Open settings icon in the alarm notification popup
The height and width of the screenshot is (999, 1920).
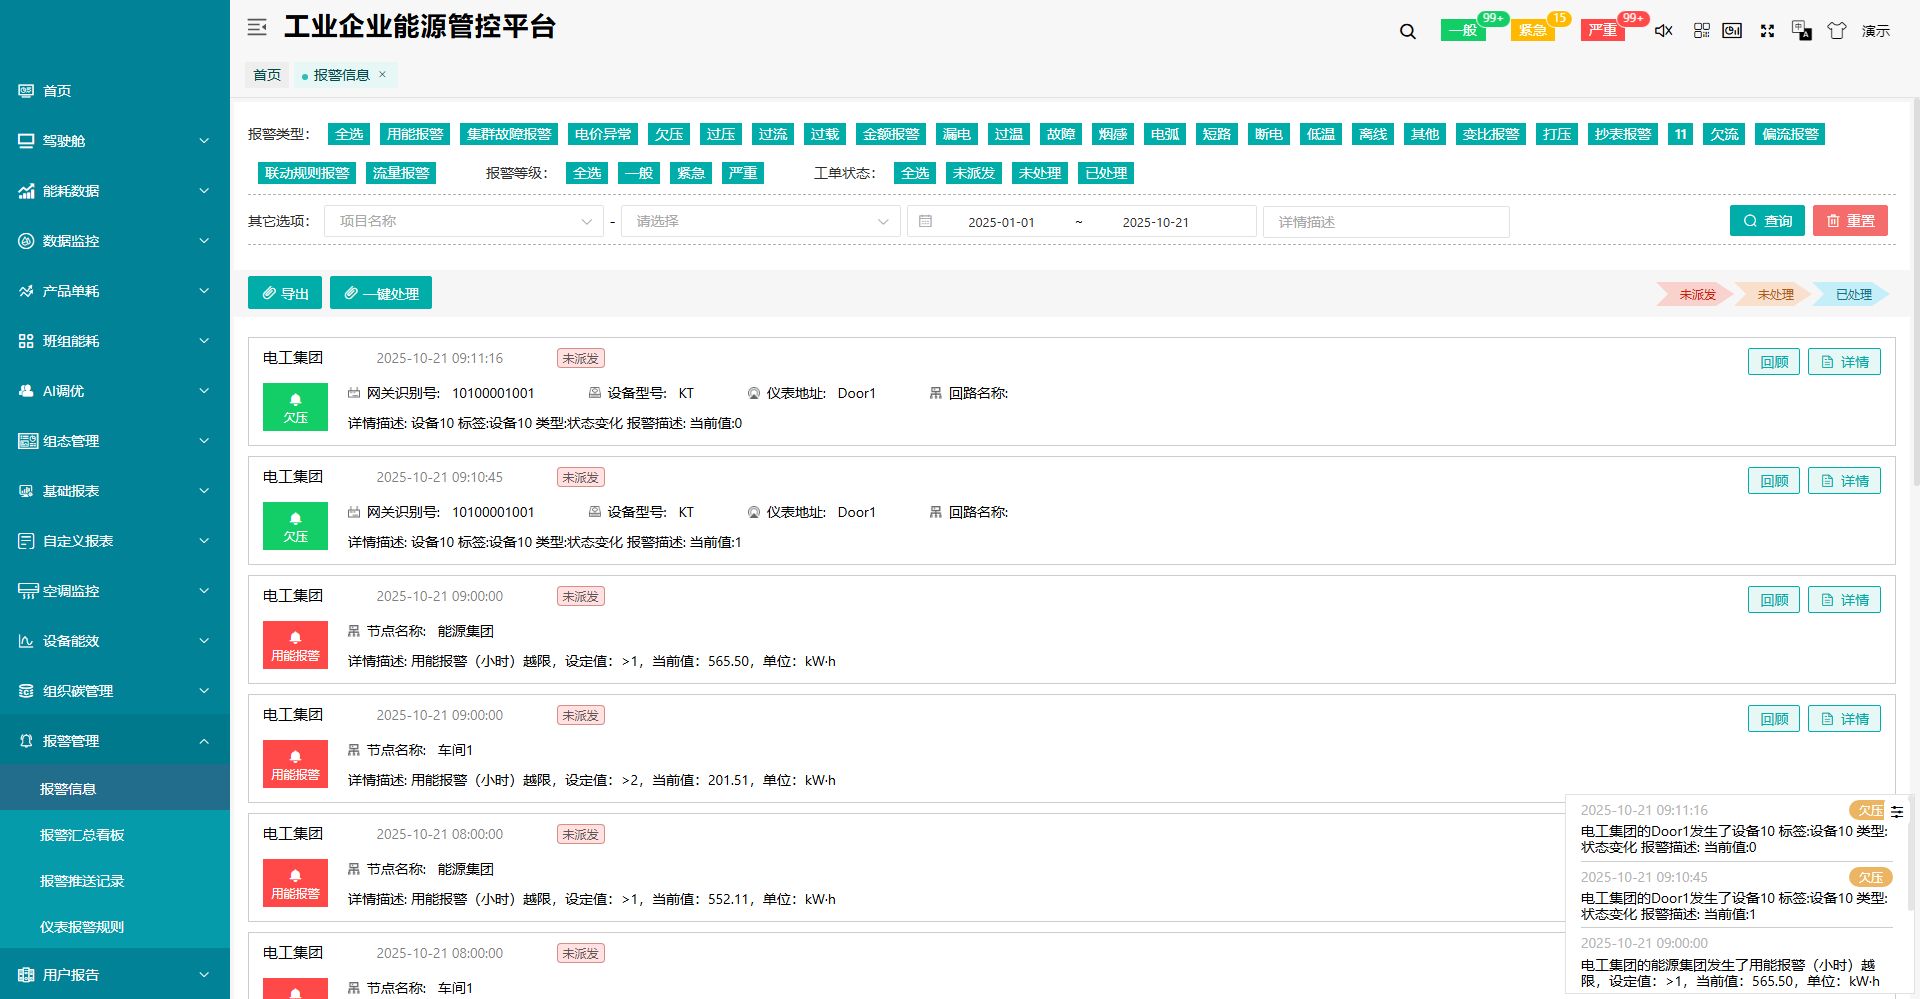pyautogui.click(x=1897, y=811)
